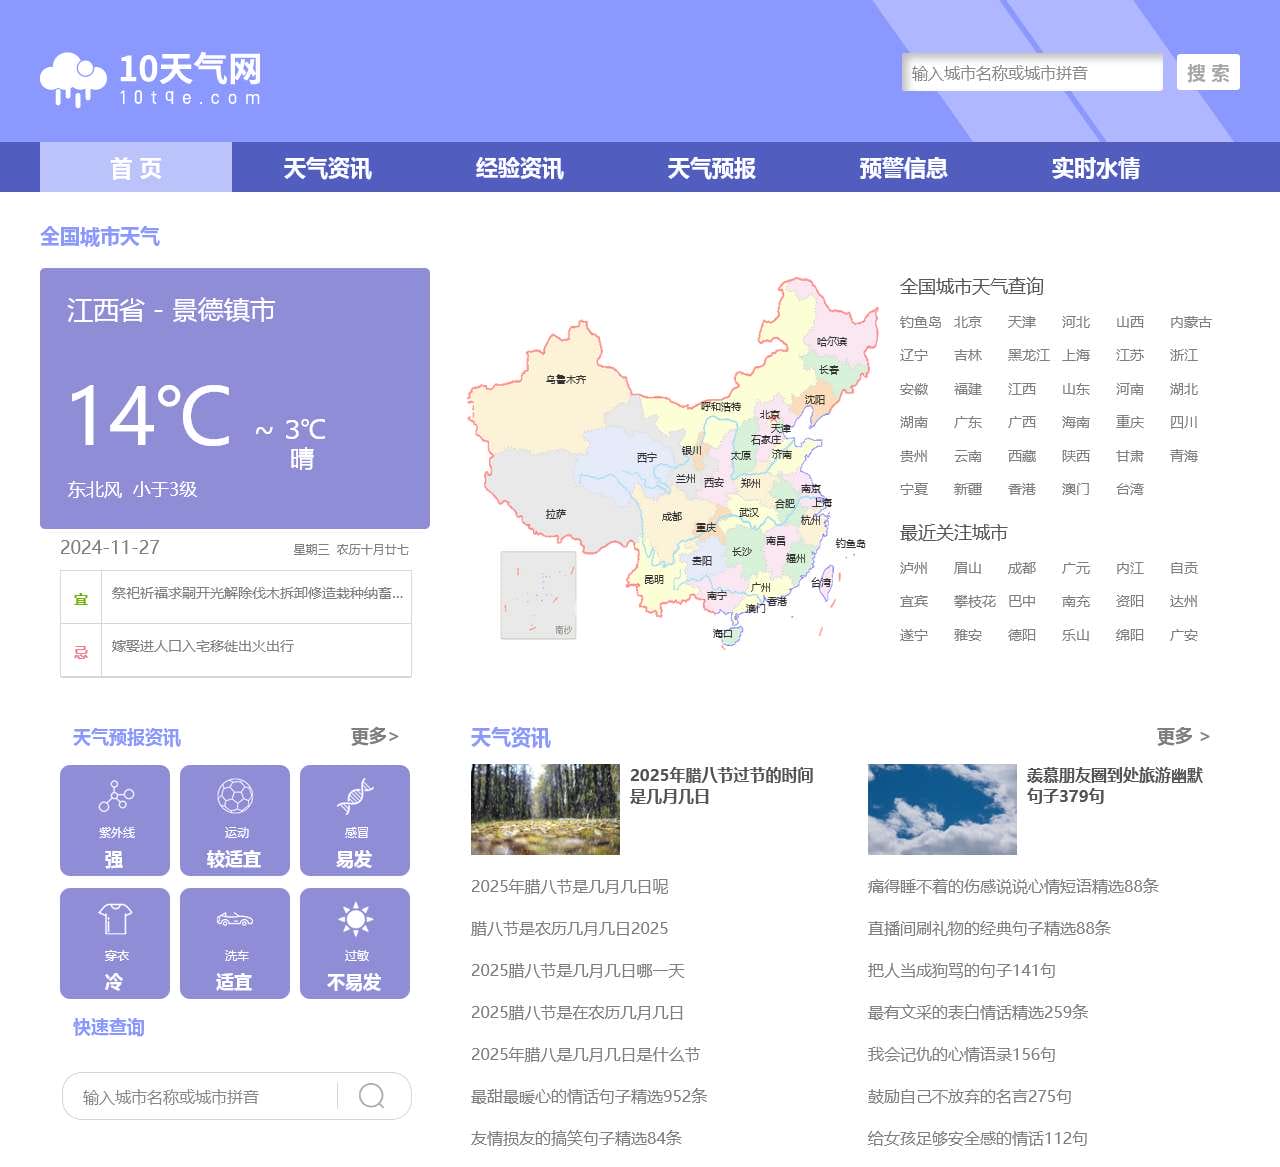Select 四川 in the province list
This screenshot has width=1280, height=1167.
(1184, 422)
